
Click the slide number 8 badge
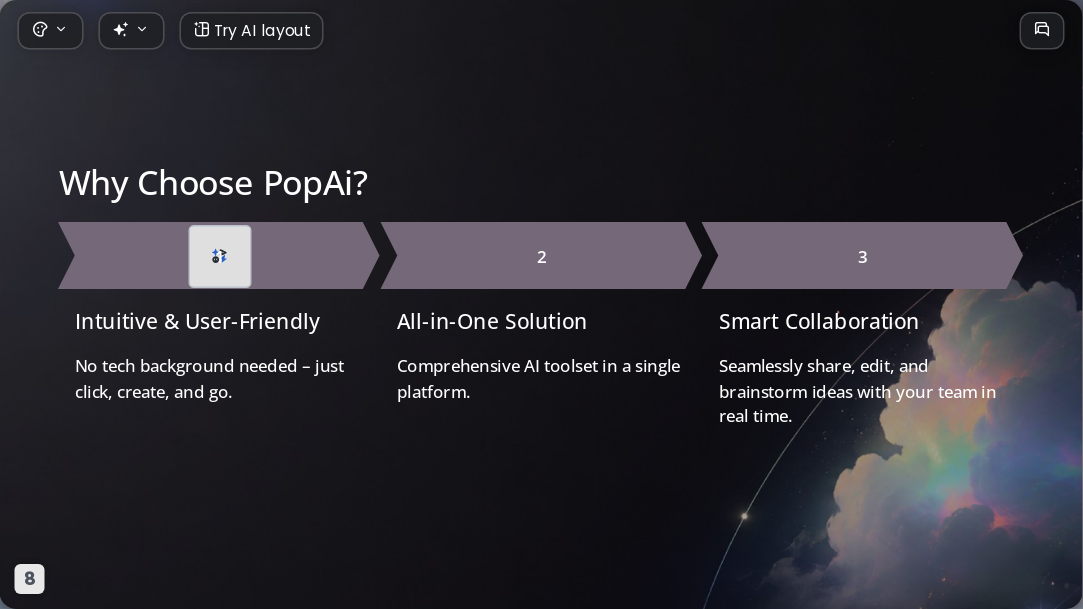tap(30, 579)
